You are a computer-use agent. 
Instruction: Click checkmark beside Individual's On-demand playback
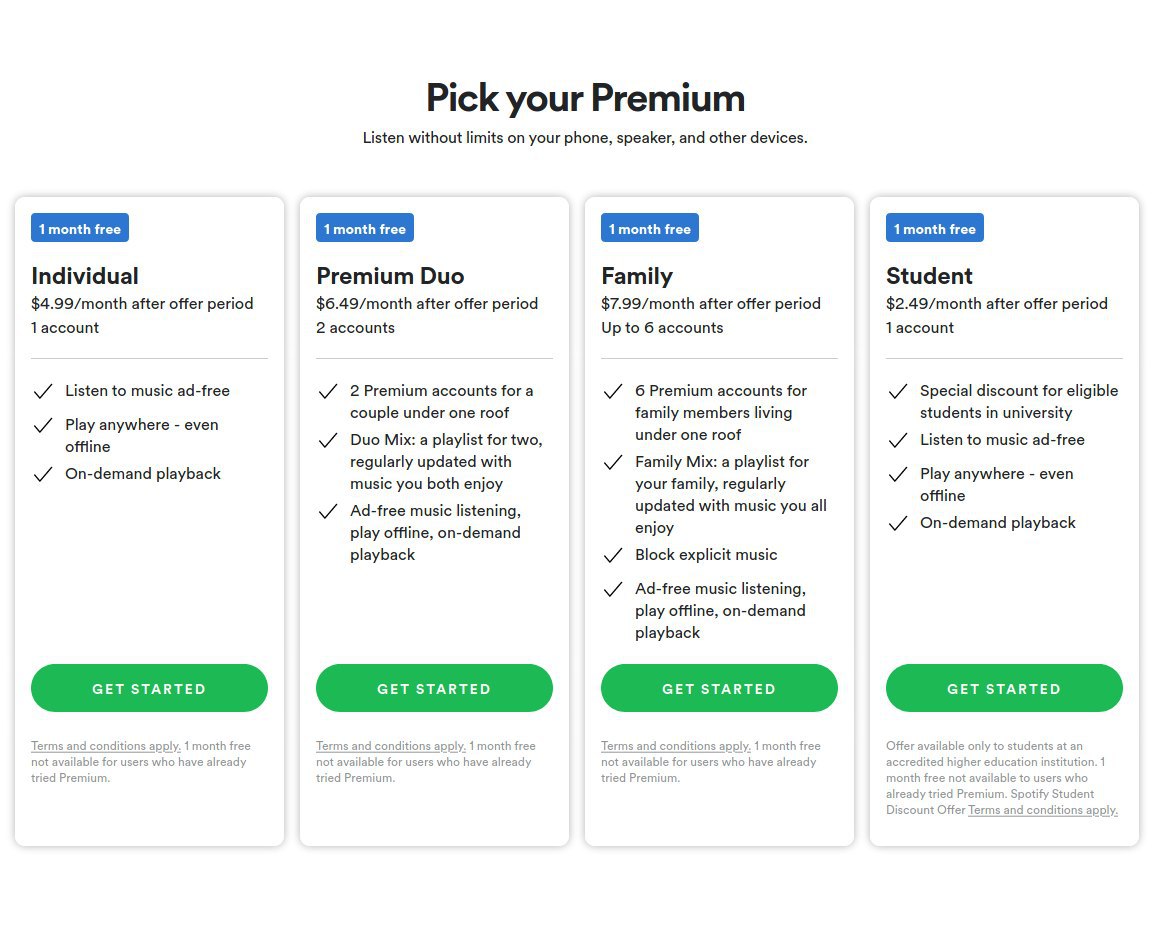pyautogui.click(x=43, y=474)
